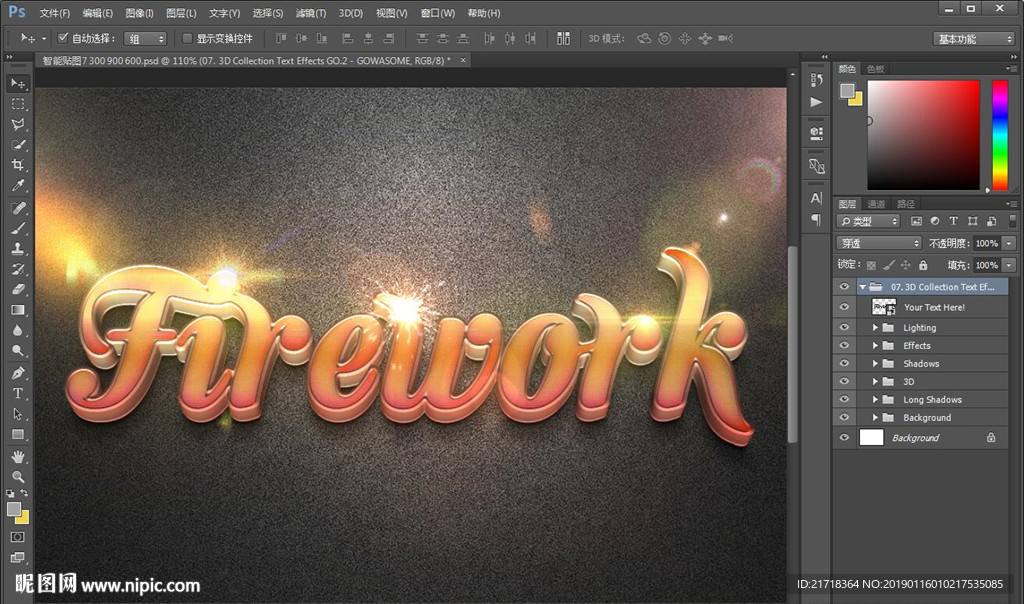1024x604 pixels.
Task: Expand the Effects layer group
Action: tap(875, 346)
